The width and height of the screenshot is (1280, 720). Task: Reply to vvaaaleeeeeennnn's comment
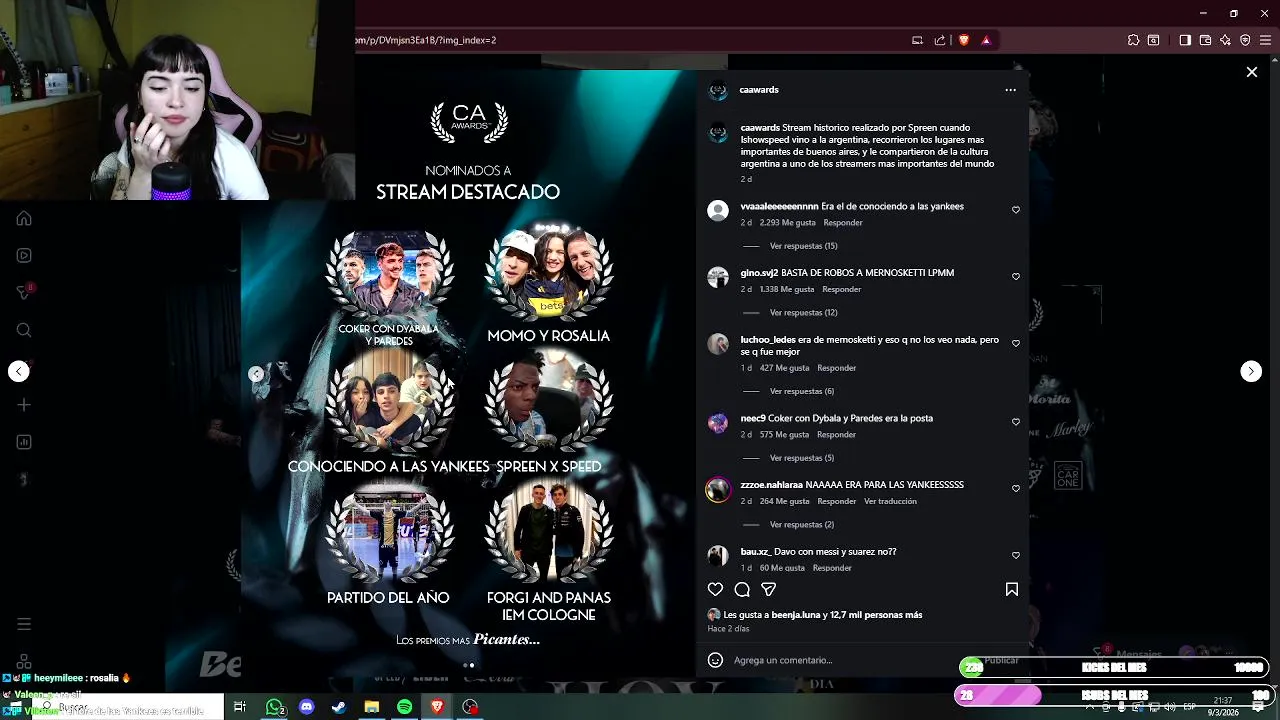click(843, 223)
